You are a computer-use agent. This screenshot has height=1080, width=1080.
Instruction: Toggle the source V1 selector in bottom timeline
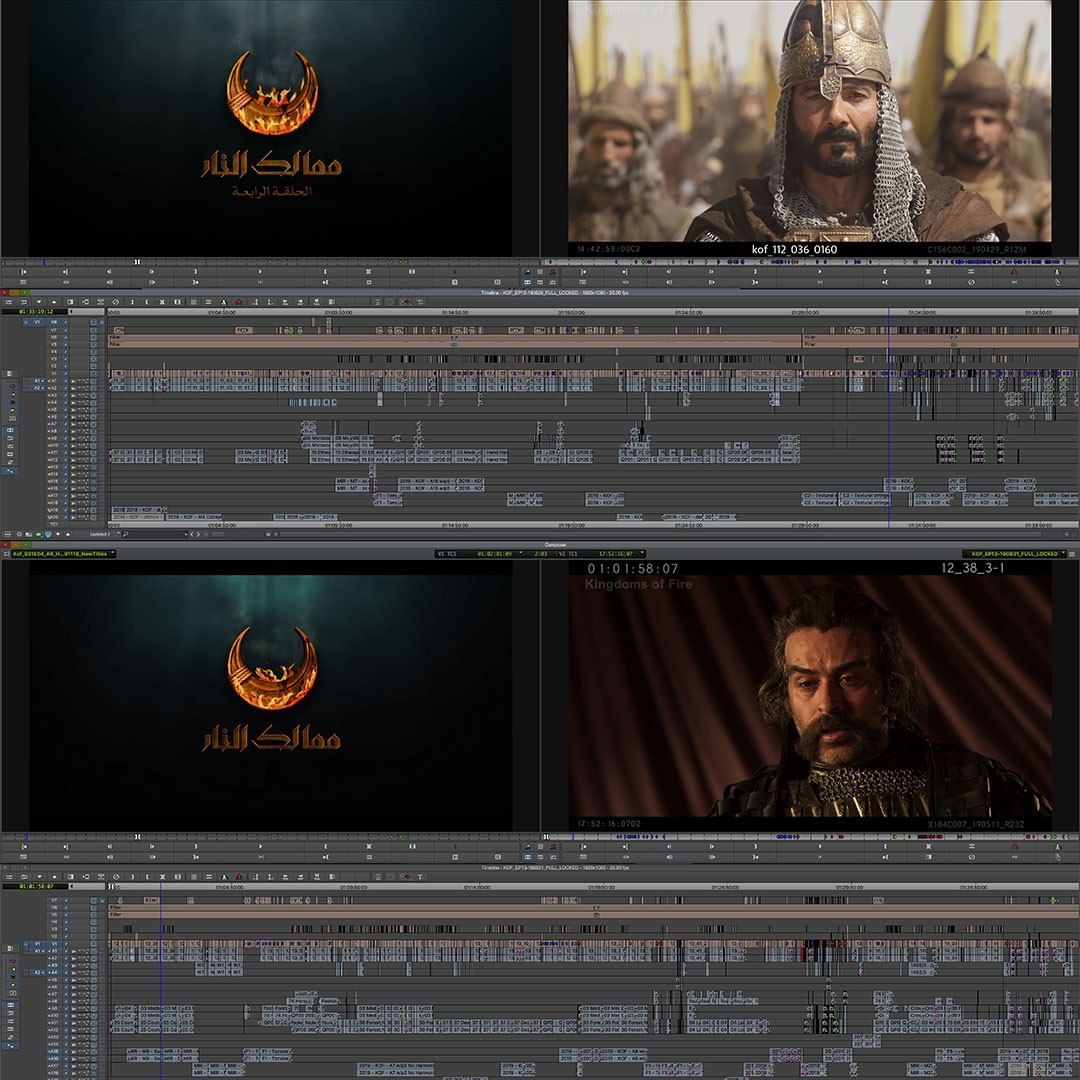coord(37,944)
